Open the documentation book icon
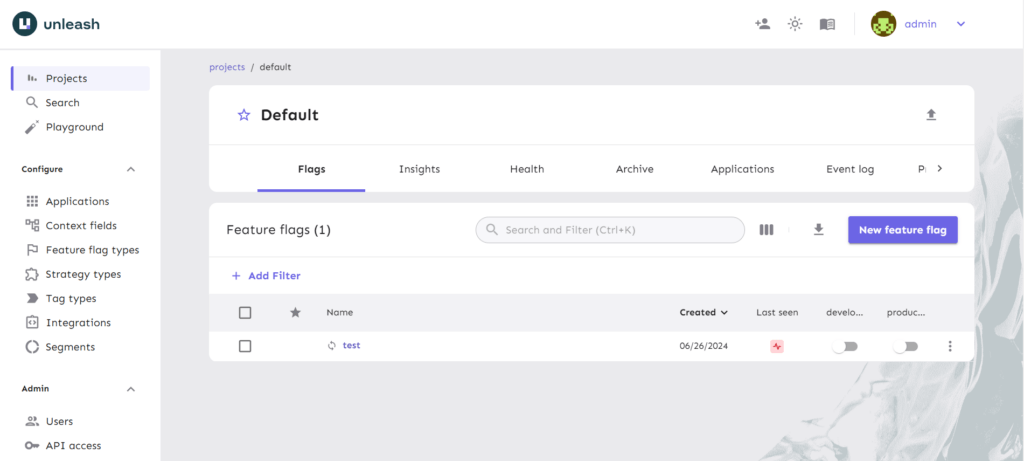 click(827, 24)
